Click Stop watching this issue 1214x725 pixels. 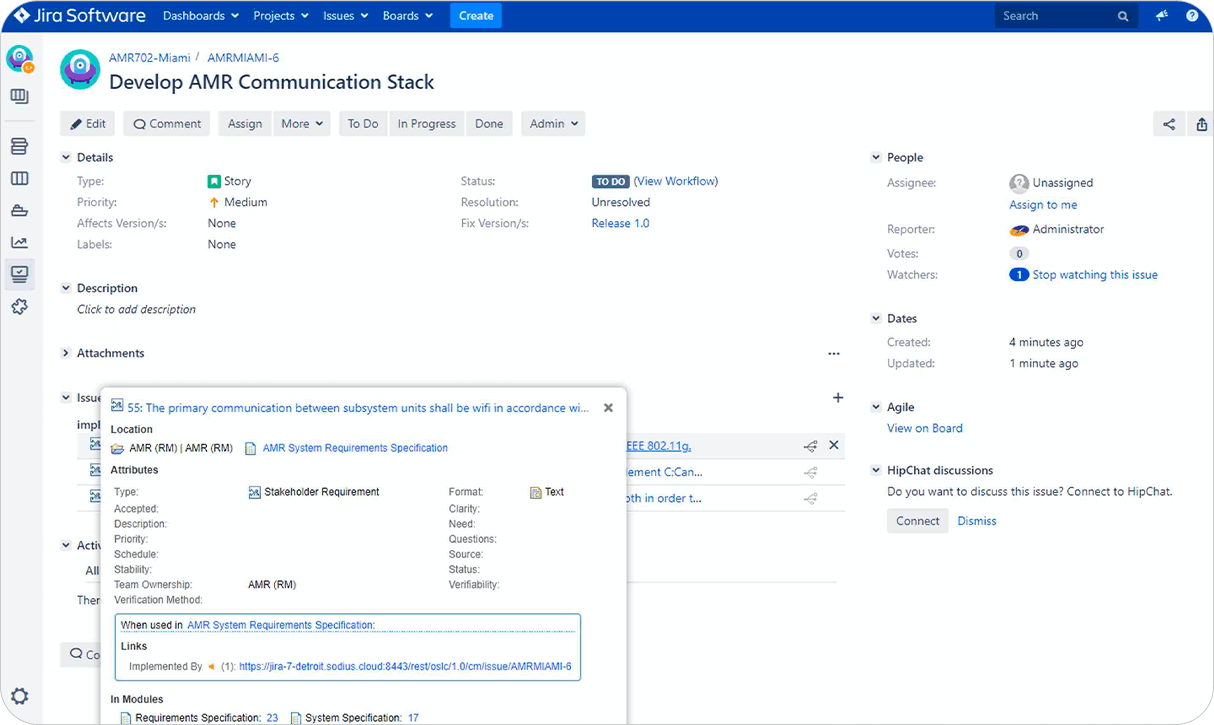click(1095, 275)
